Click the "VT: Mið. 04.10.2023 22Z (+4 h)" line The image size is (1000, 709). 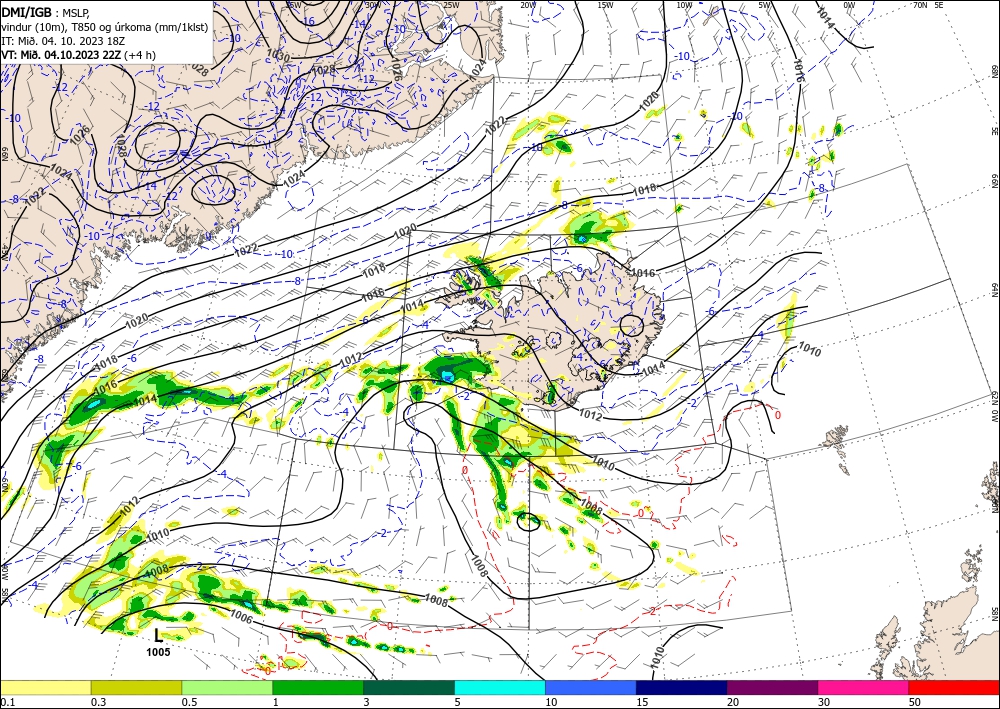tap(78, 55)
